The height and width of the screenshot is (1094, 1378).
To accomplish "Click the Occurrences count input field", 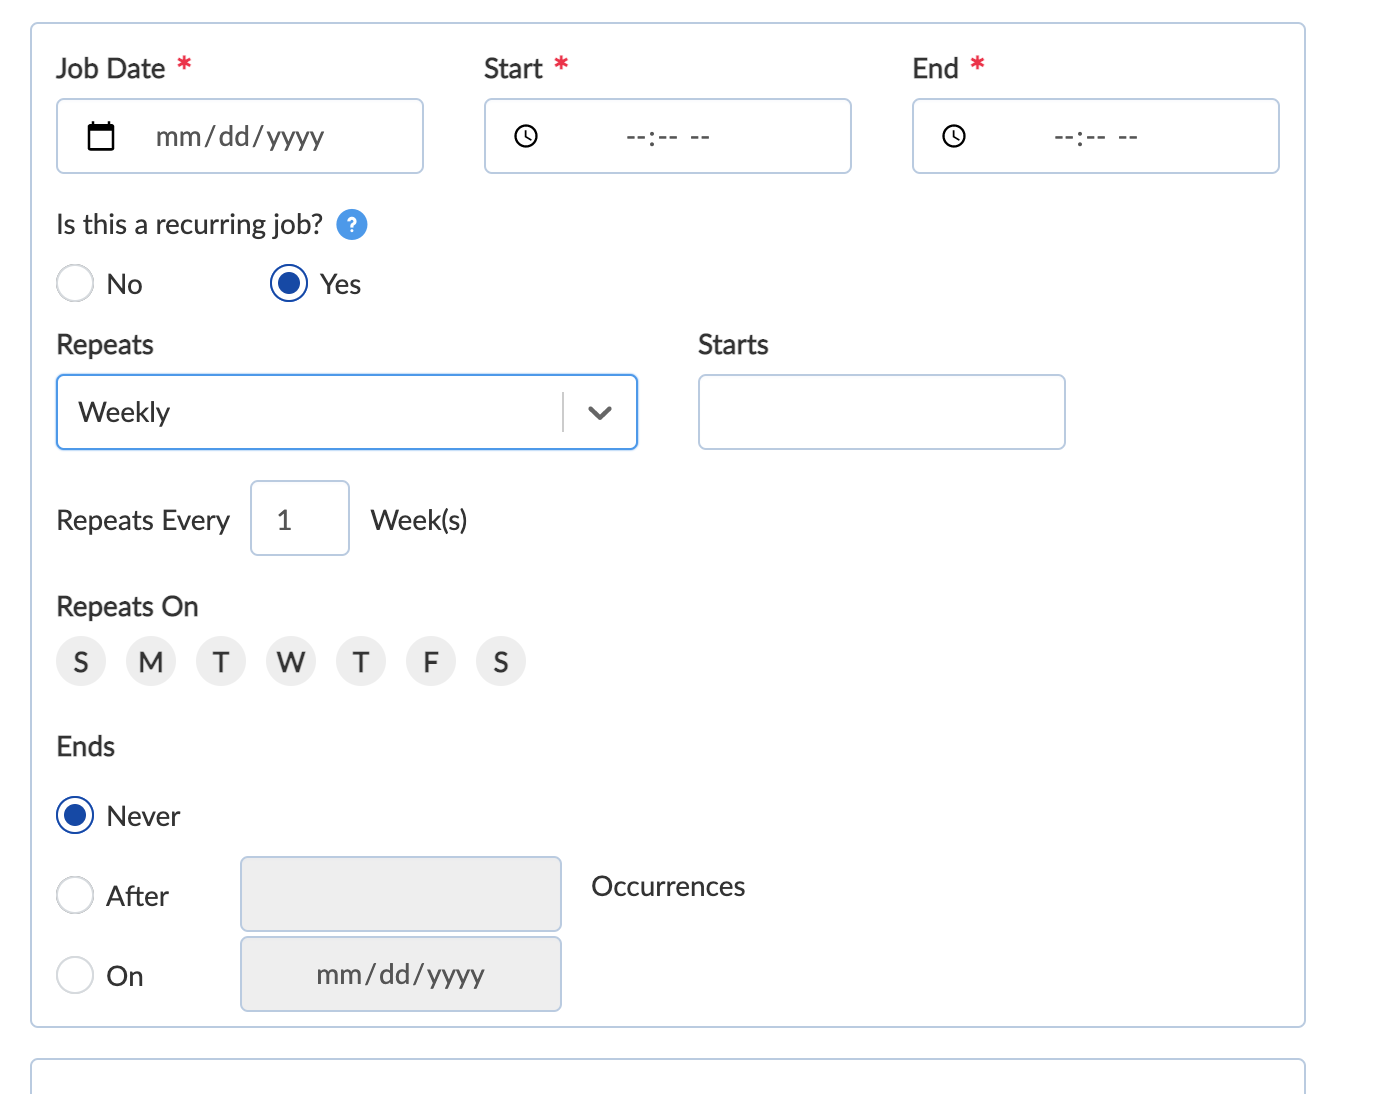I will [401, 894].
